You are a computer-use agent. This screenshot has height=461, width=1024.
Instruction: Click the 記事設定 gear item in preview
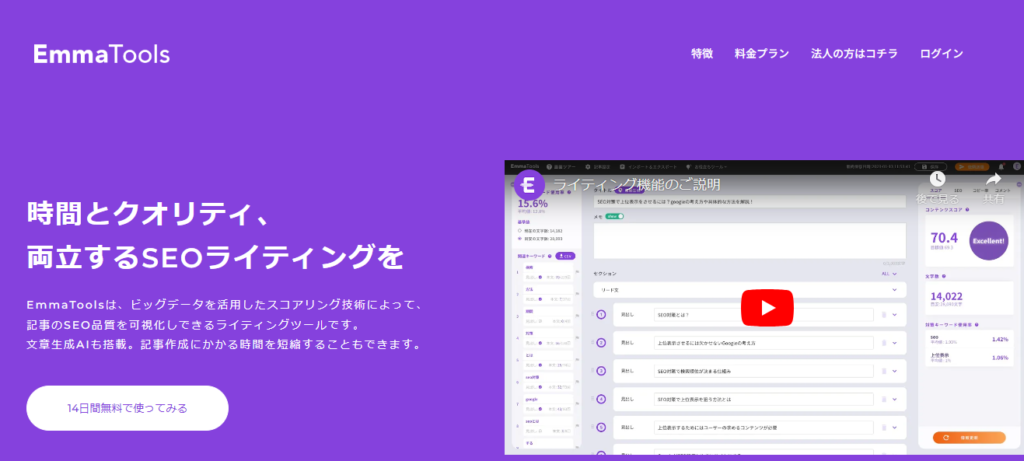coord(598,167)
